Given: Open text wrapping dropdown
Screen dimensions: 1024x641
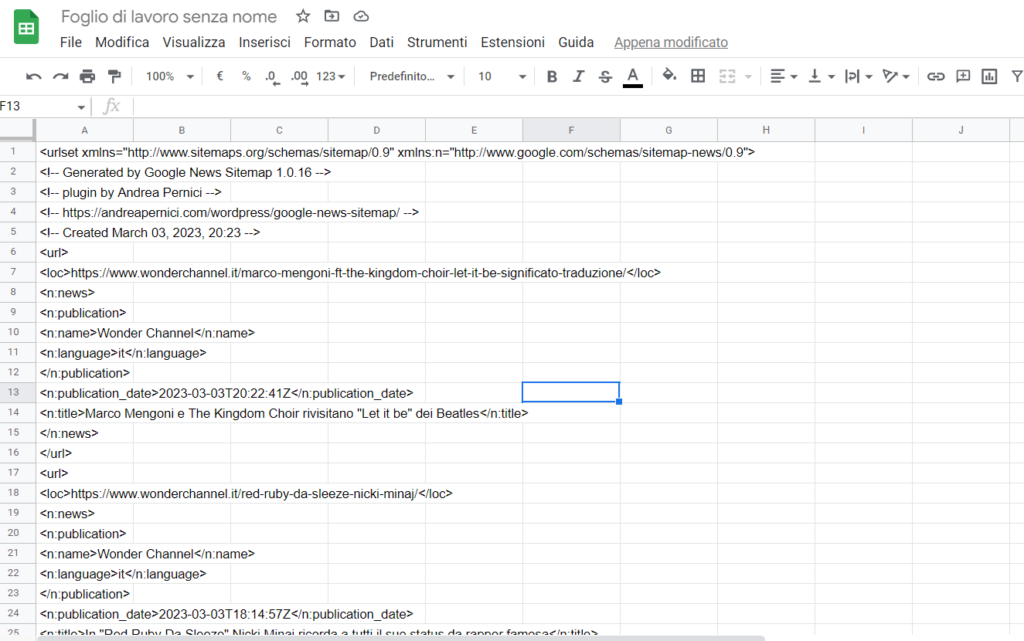Looking at the screenshot, I should (x=858, y=76).
